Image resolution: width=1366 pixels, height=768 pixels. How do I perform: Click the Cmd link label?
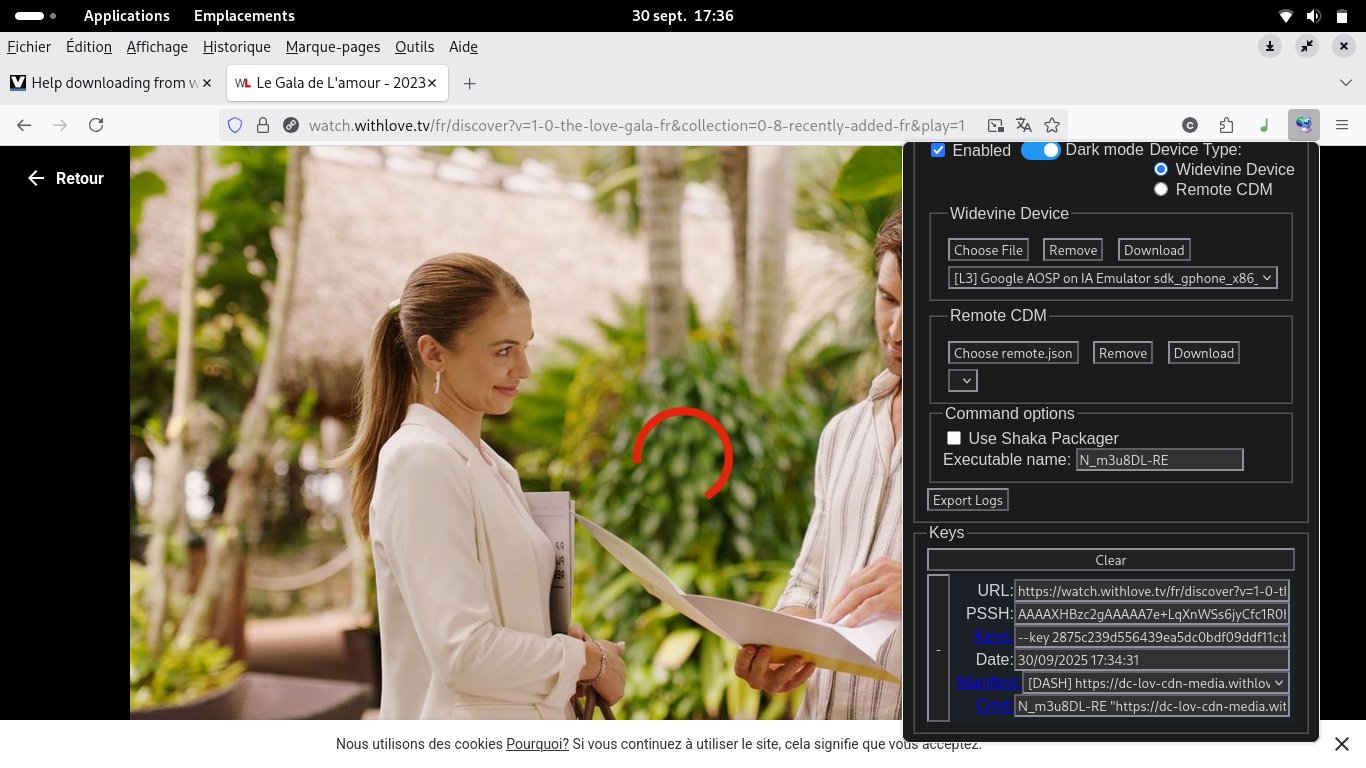(994, 706)
